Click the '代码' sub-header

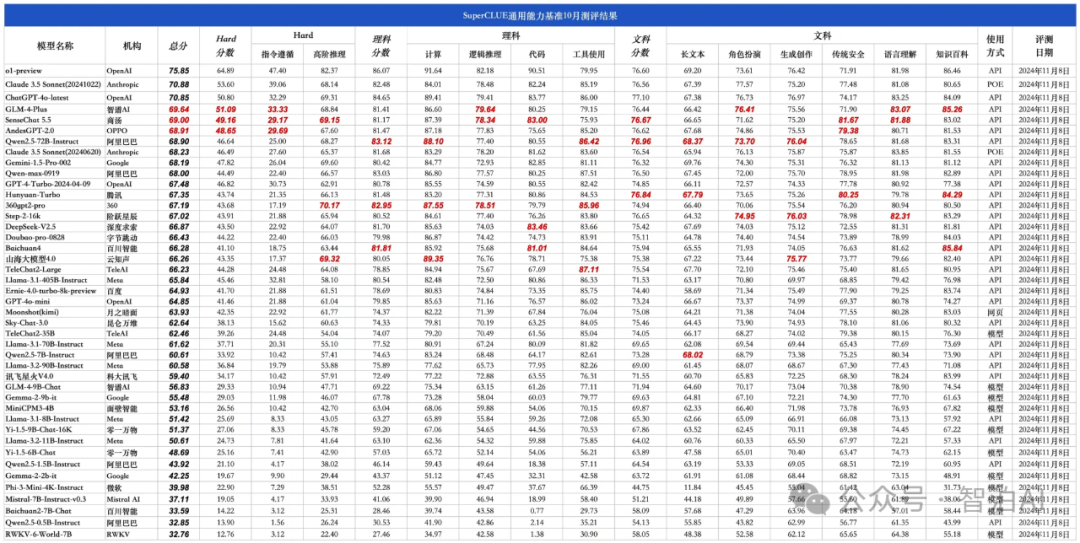[537, 54]
